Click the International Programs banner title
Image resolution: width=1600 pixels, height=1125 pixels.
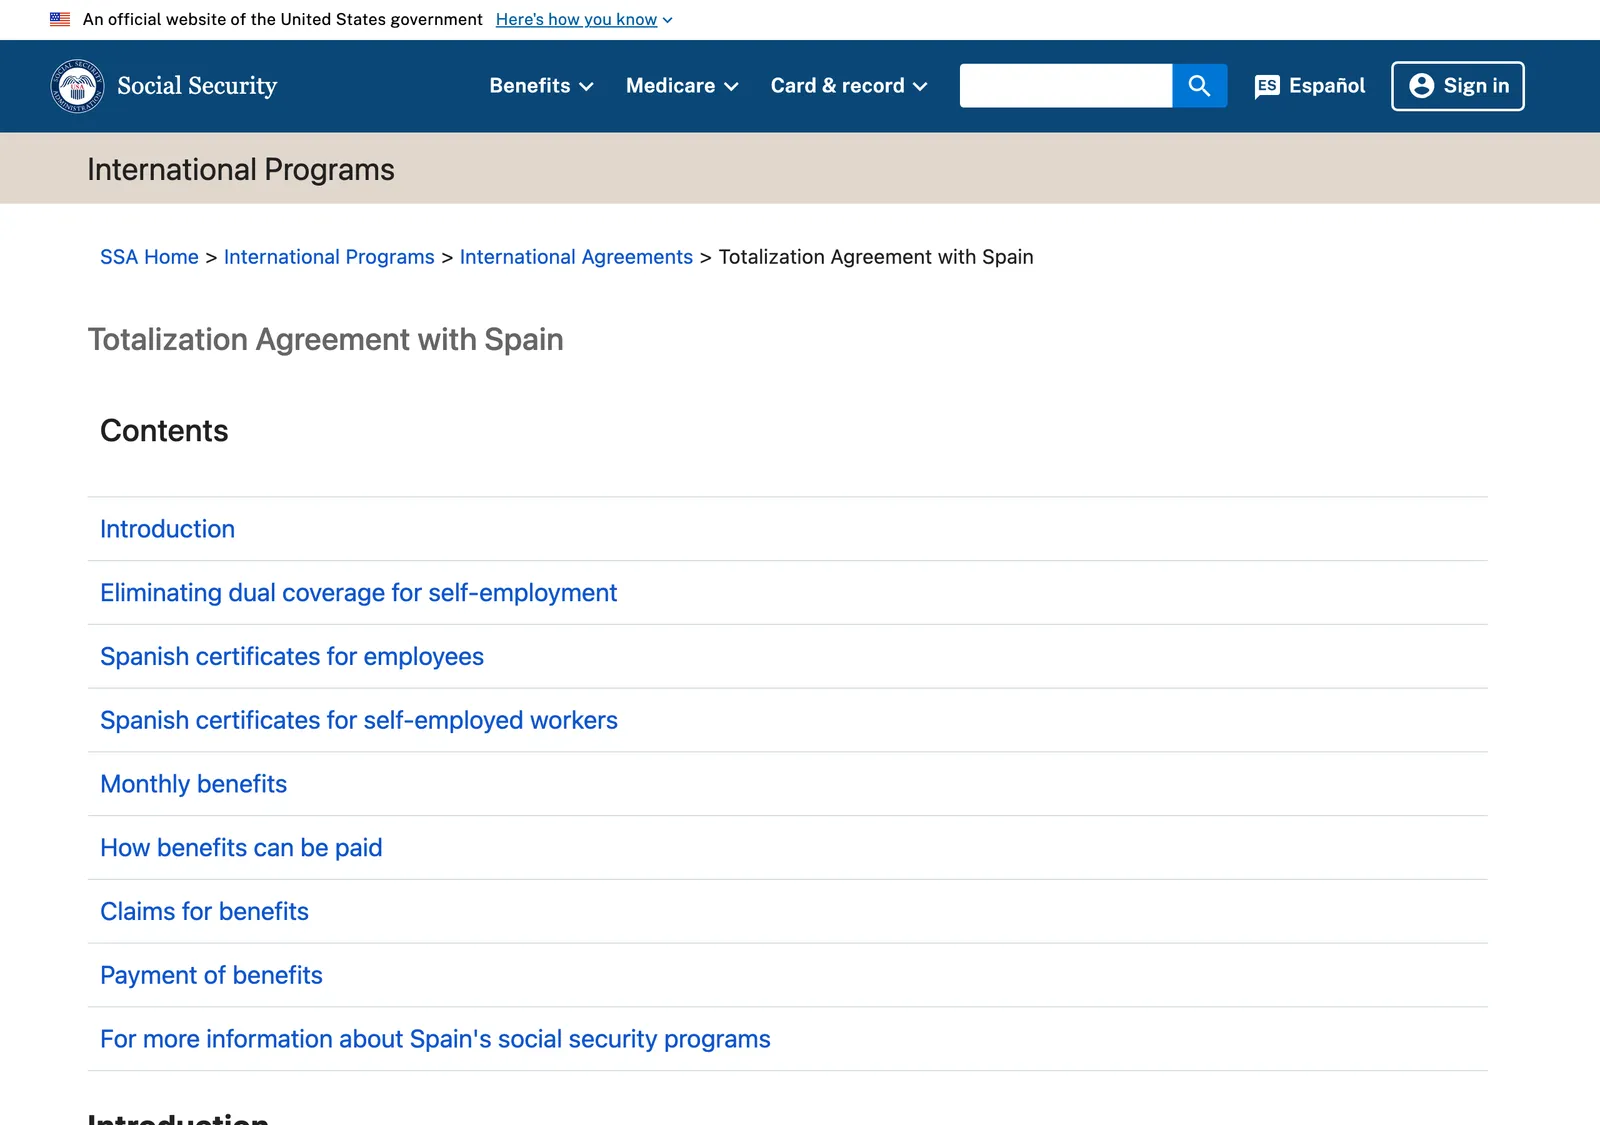[x=241, y=170]
